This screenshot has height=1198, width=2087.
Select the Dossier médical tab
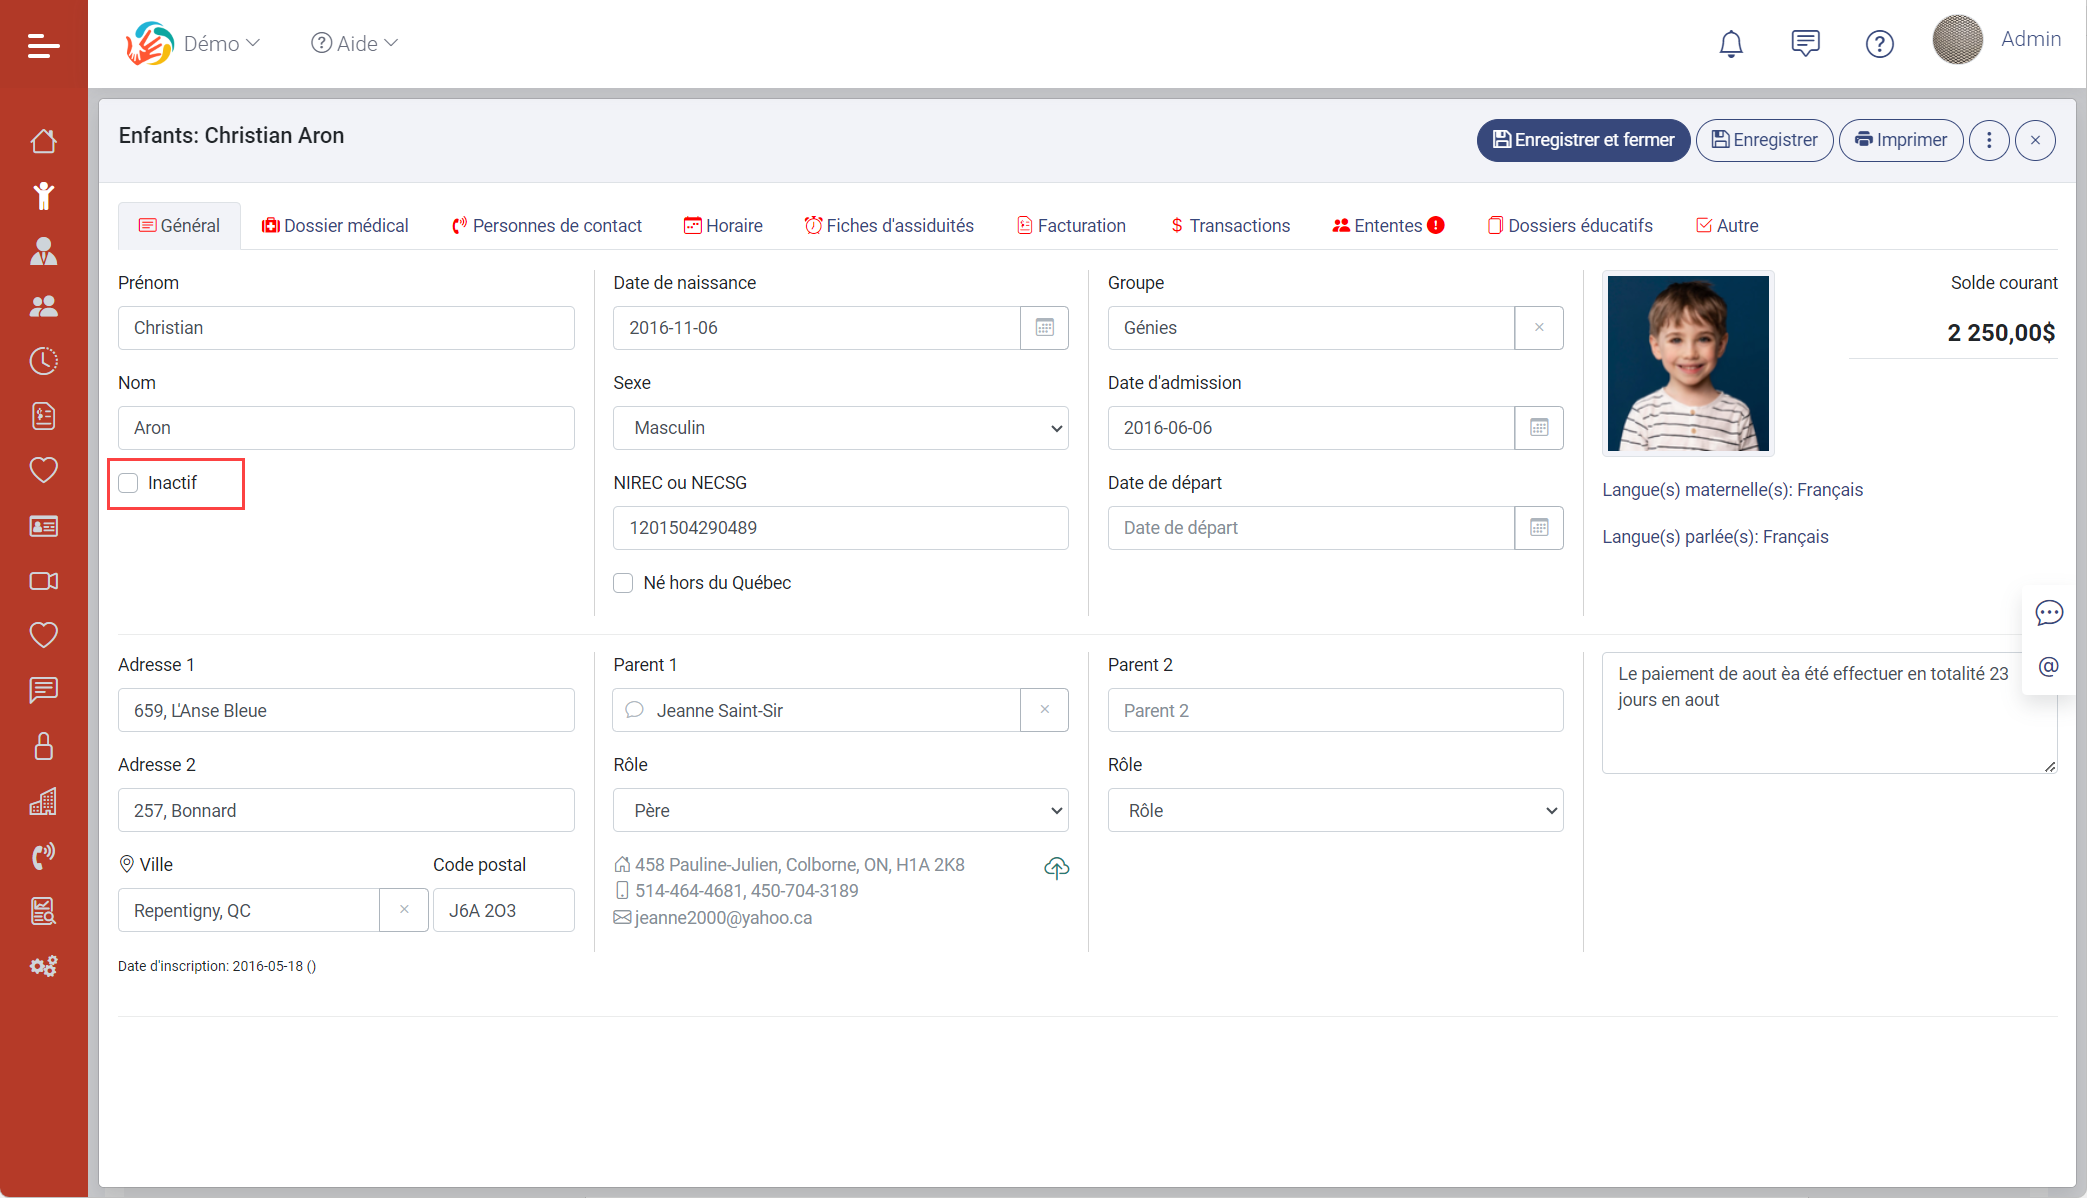pos(333,225)
